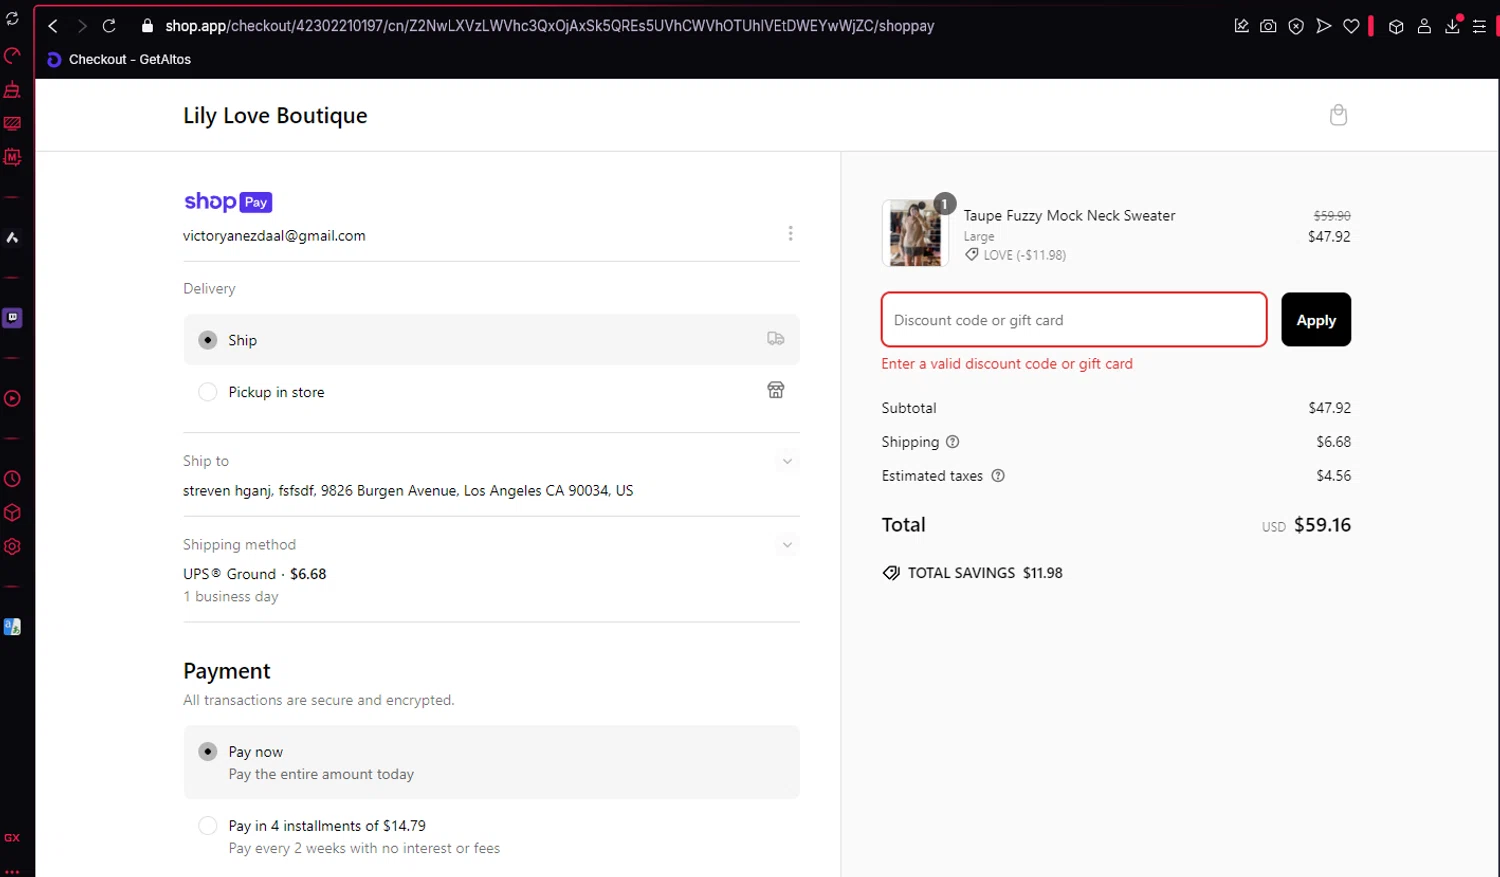Go back to the previous page
The image size is (1500, 877).
click(x=53, y=26)
